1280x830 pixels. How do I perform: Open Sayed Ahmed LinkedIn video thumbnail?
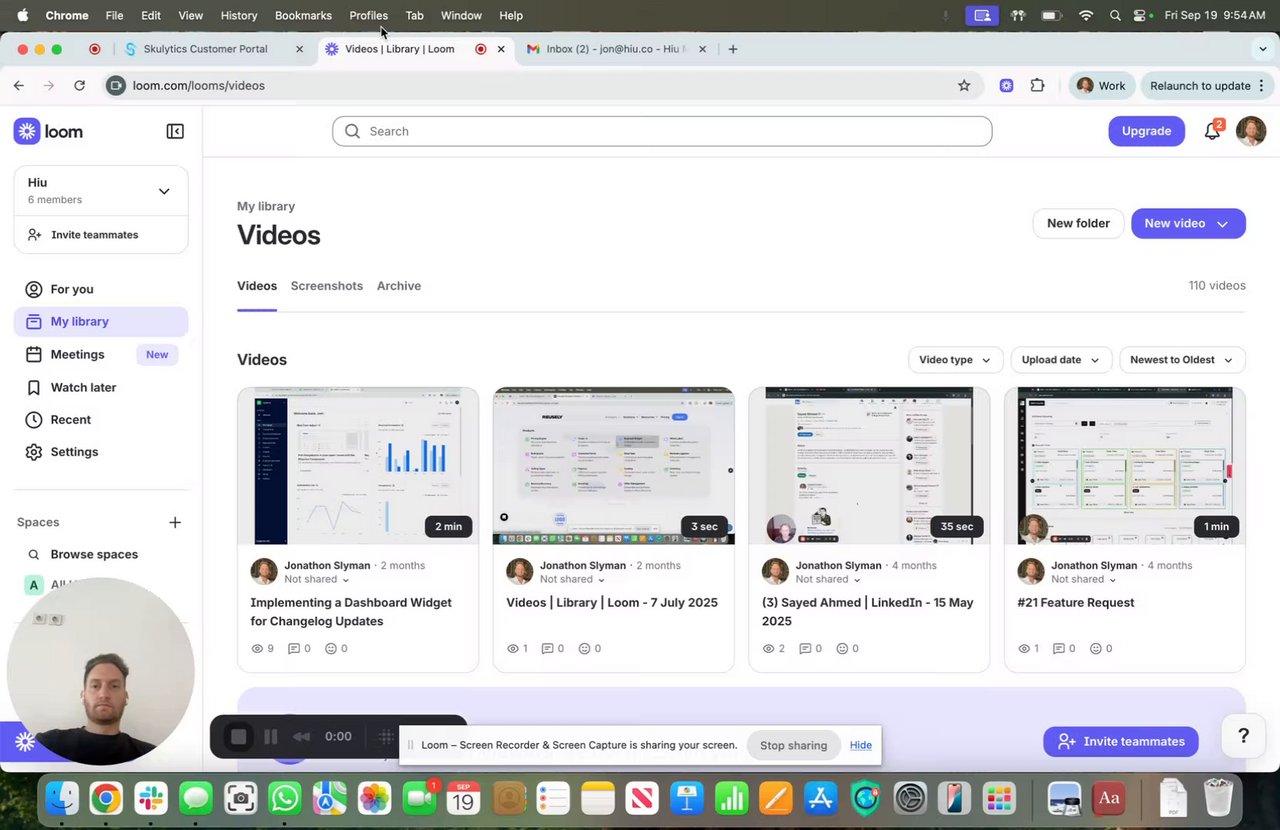click(x=869, y=466)
